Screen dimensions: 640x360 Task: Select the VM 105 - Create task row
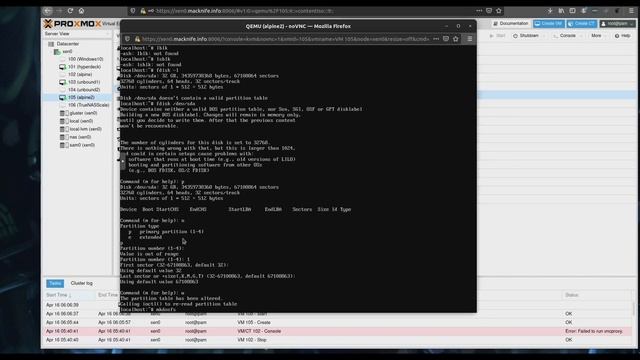338,322
